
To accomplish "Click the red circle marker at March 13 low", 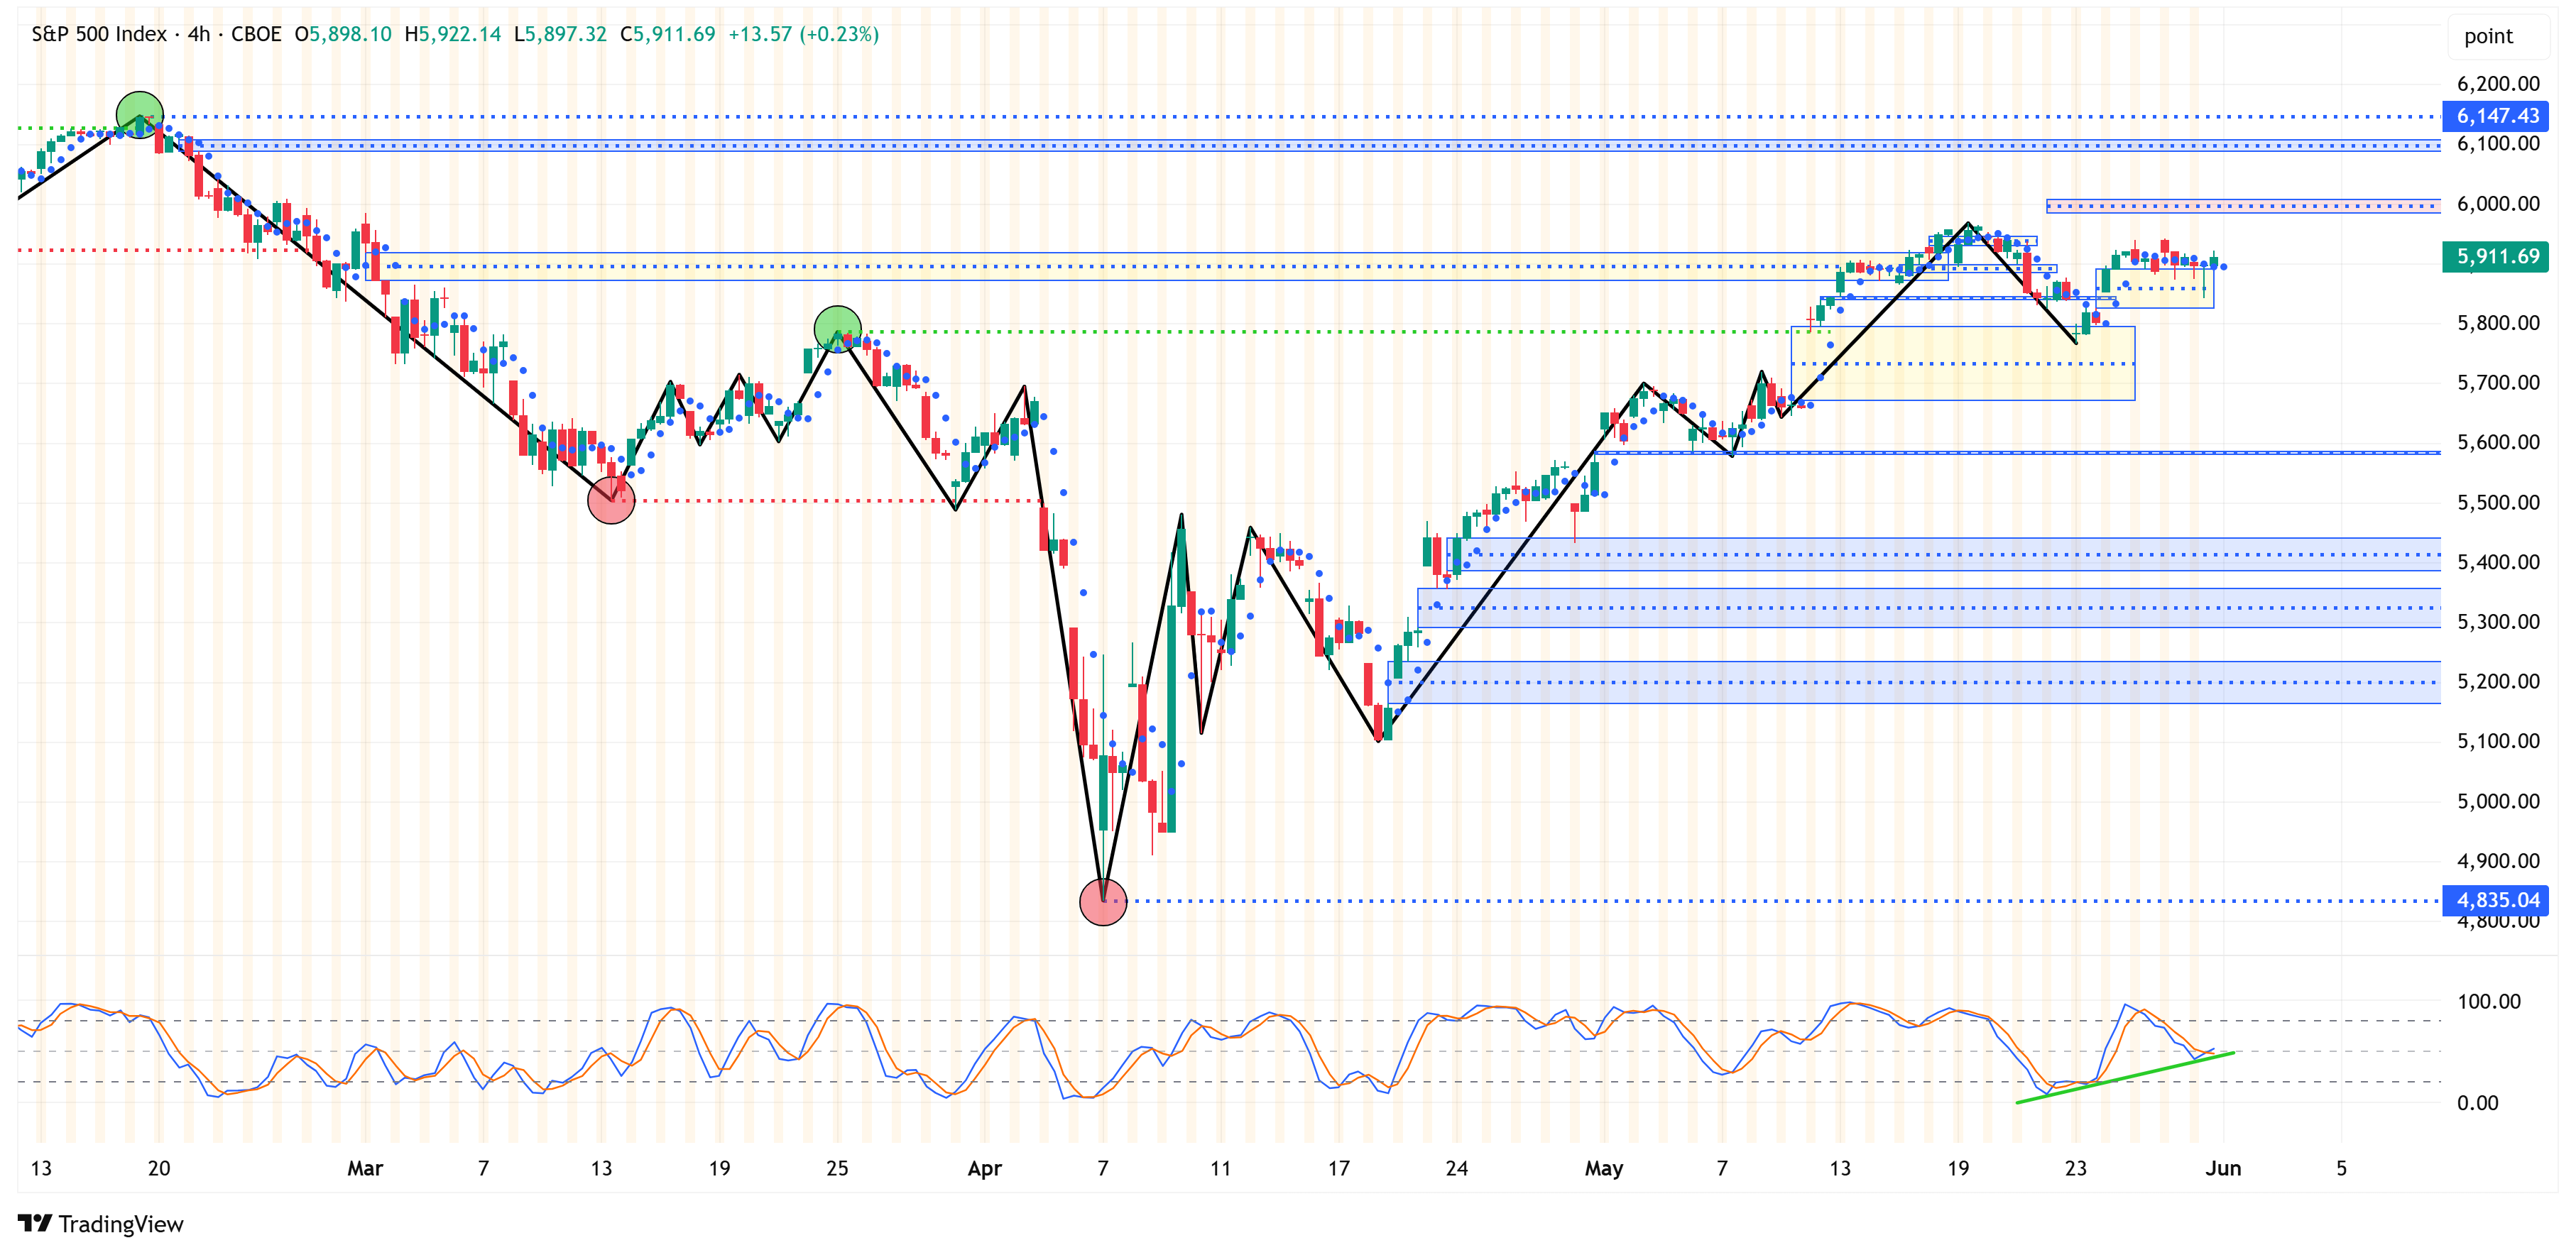I will [611, 500].
